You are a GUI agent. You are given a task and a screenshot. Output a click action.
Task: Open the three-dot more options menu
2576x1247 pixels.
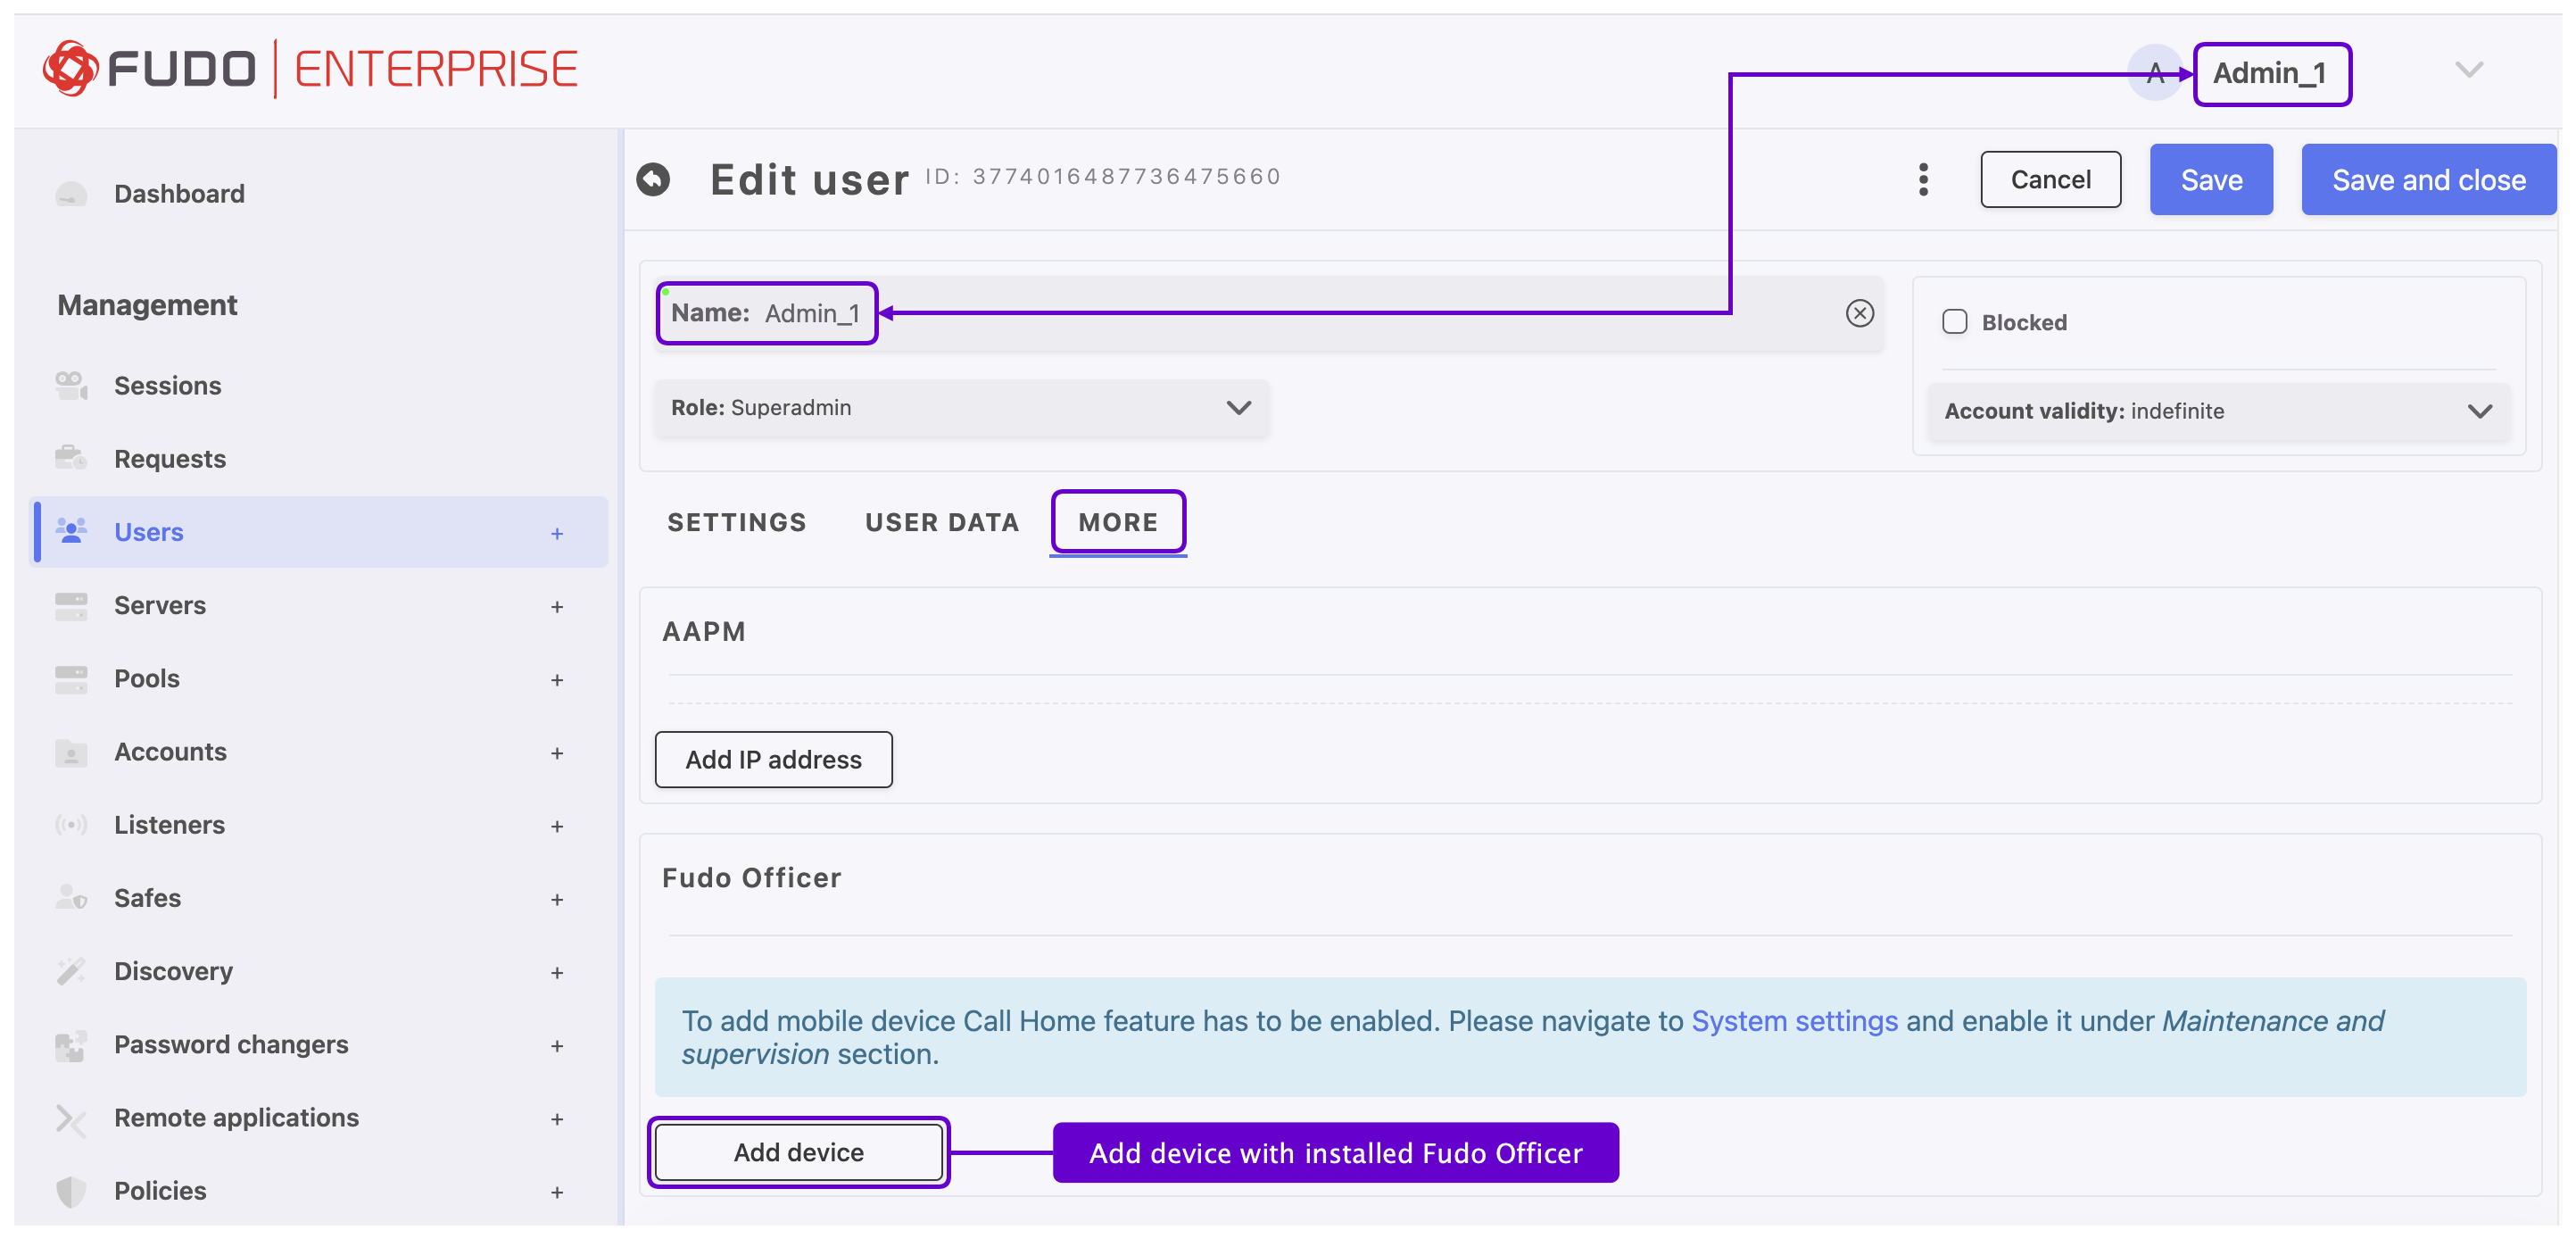(1923, 179)
